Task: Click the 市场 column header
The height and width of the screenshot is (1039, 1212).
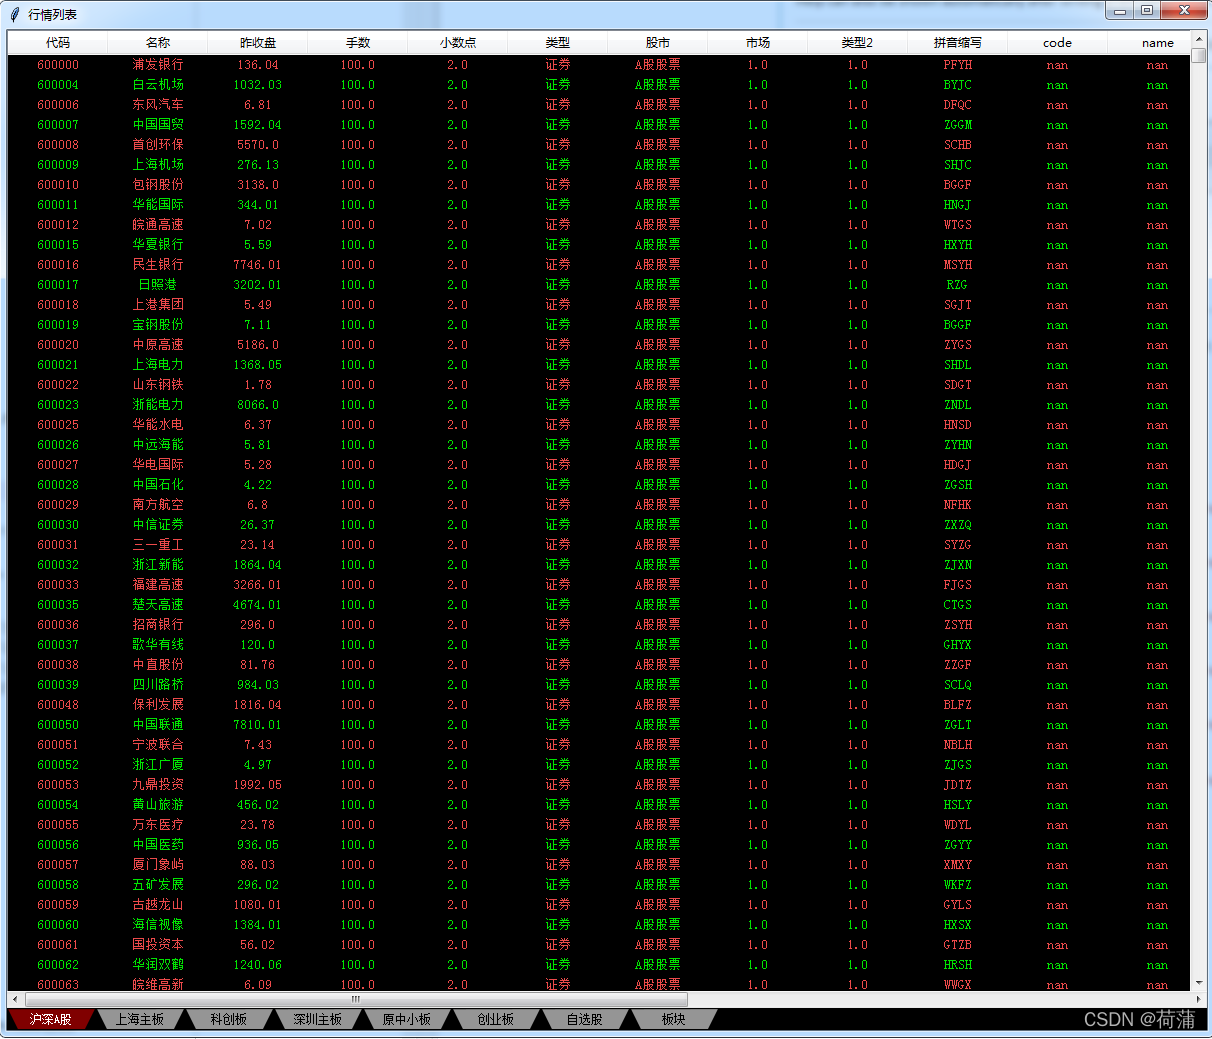Action: (758, 43)
